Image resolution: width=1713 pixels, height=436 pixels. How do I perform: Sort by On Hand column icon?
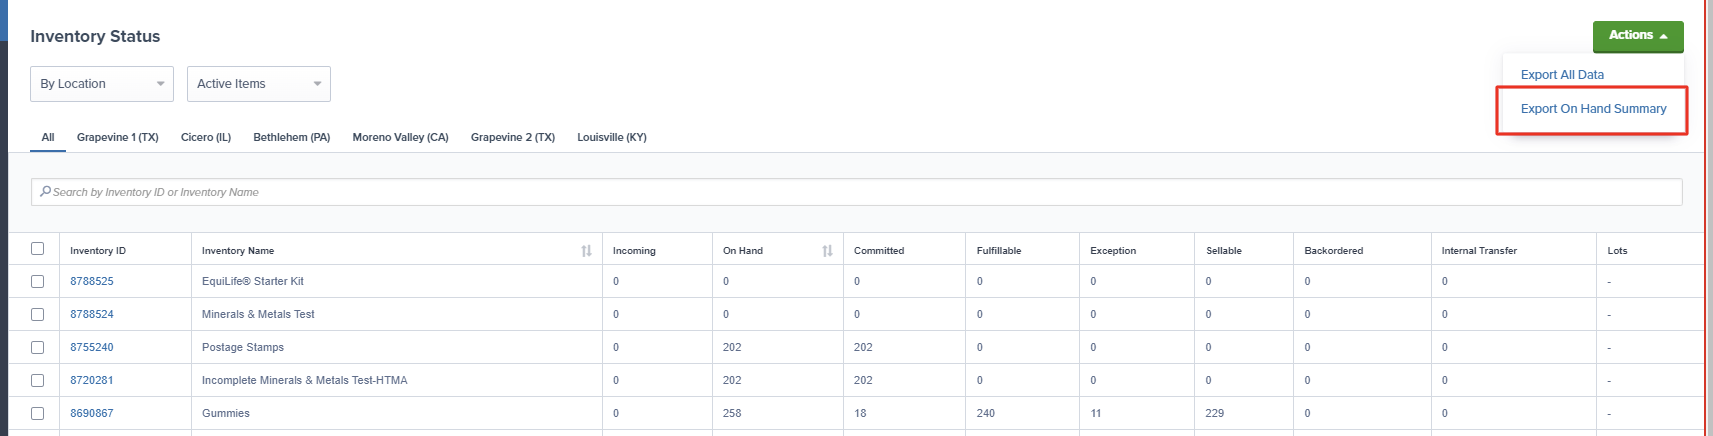click(x=827, y=251)
